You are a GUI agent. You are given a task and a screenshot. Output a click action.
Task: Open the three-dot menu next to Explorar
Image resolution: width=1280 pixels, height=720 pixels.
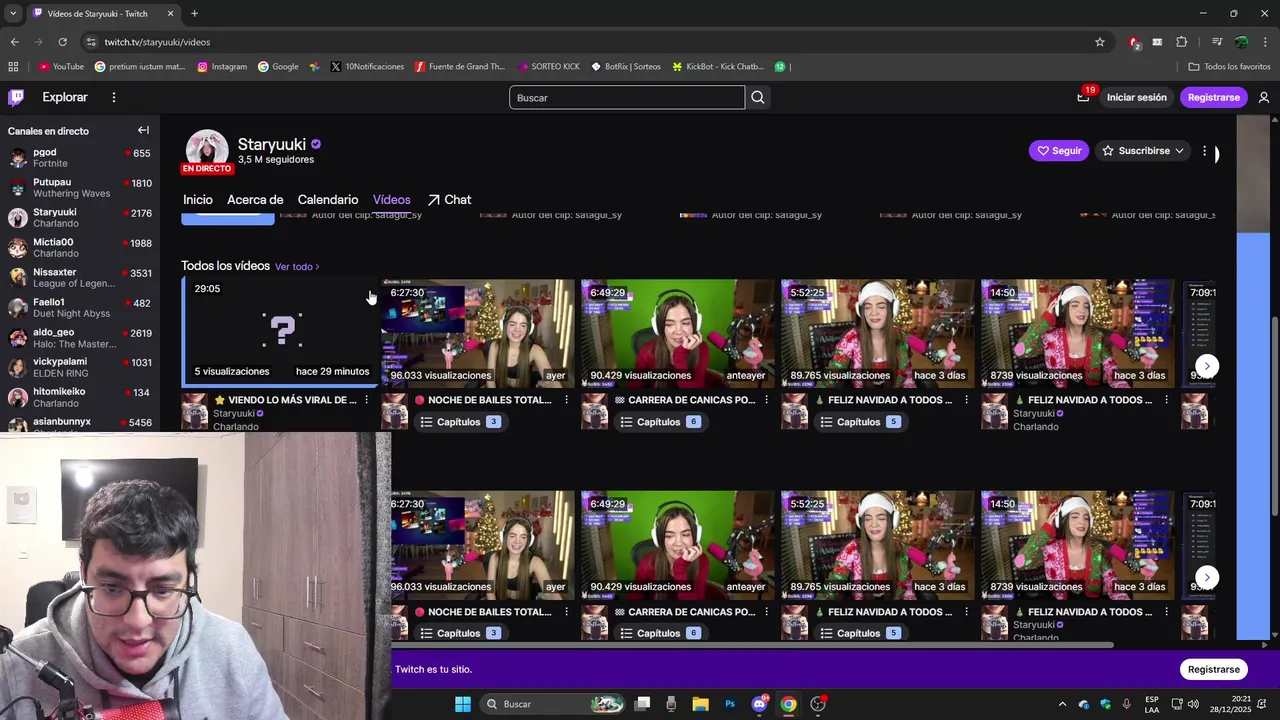(x=114, y=97)
